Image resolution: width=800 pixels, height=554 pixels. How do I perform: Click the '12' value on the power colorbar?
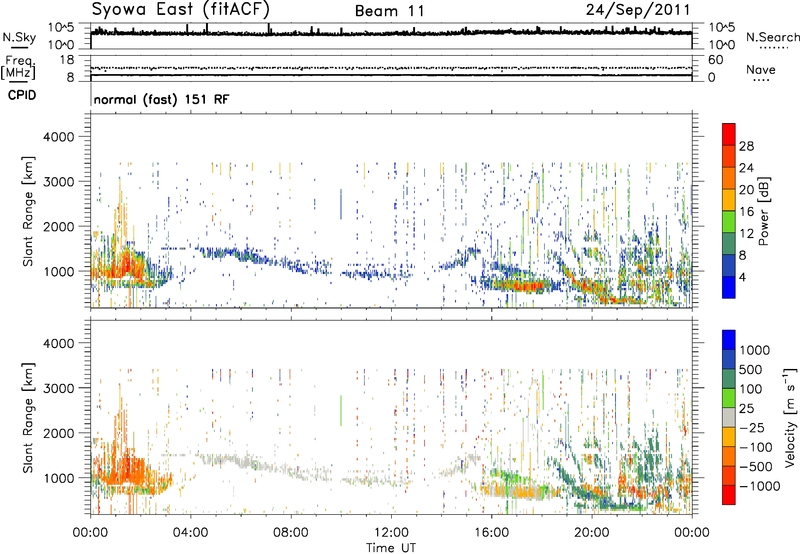[746, 234]
